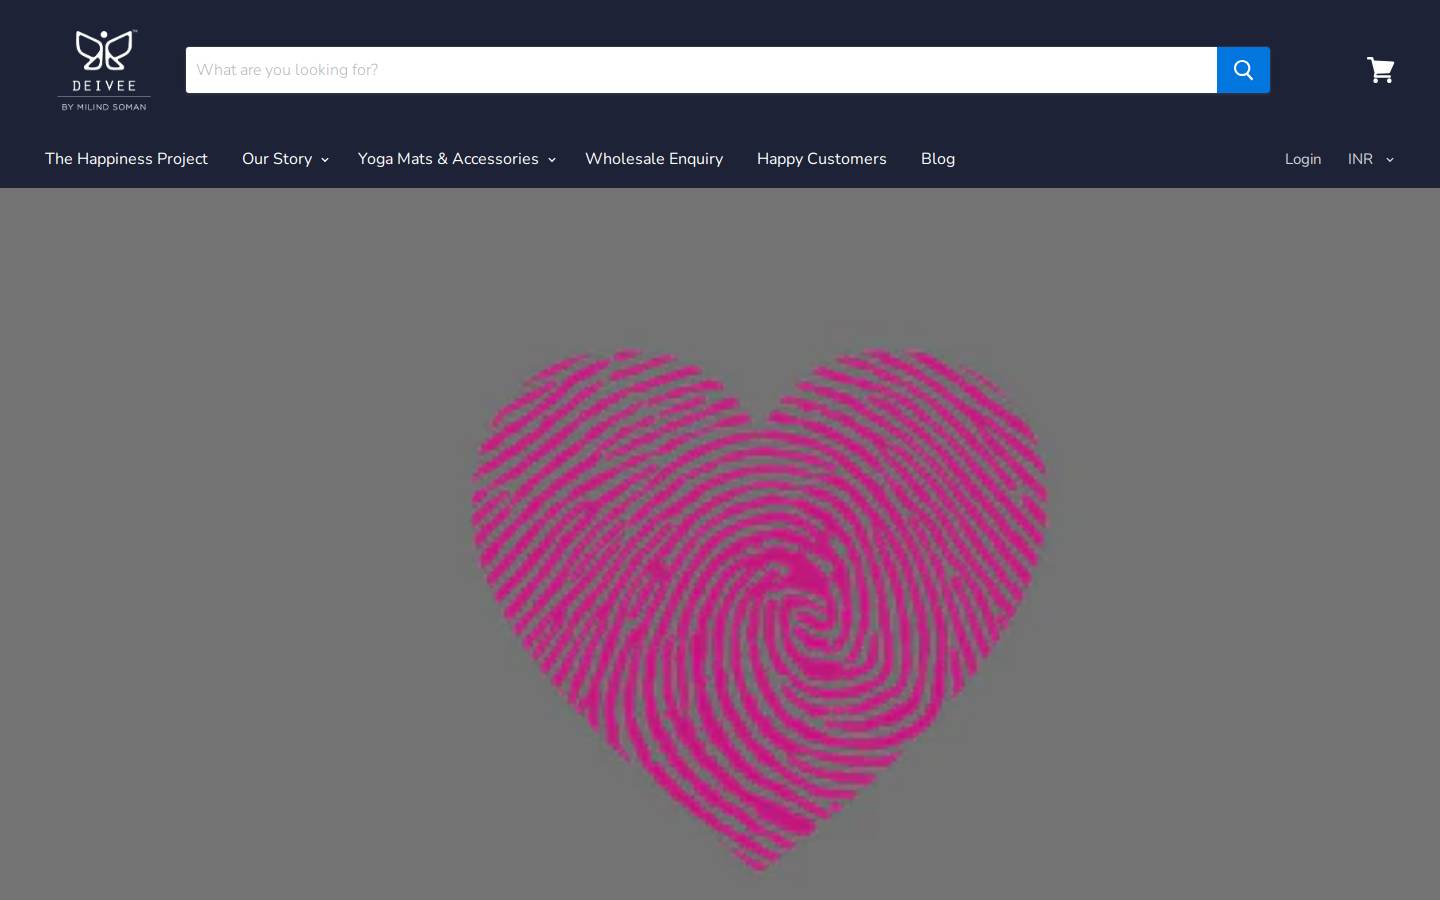The width and height of the screenshot is (1440, 900).
Task: Go to Wholesale Enquiry page
Action: [654, 159]
